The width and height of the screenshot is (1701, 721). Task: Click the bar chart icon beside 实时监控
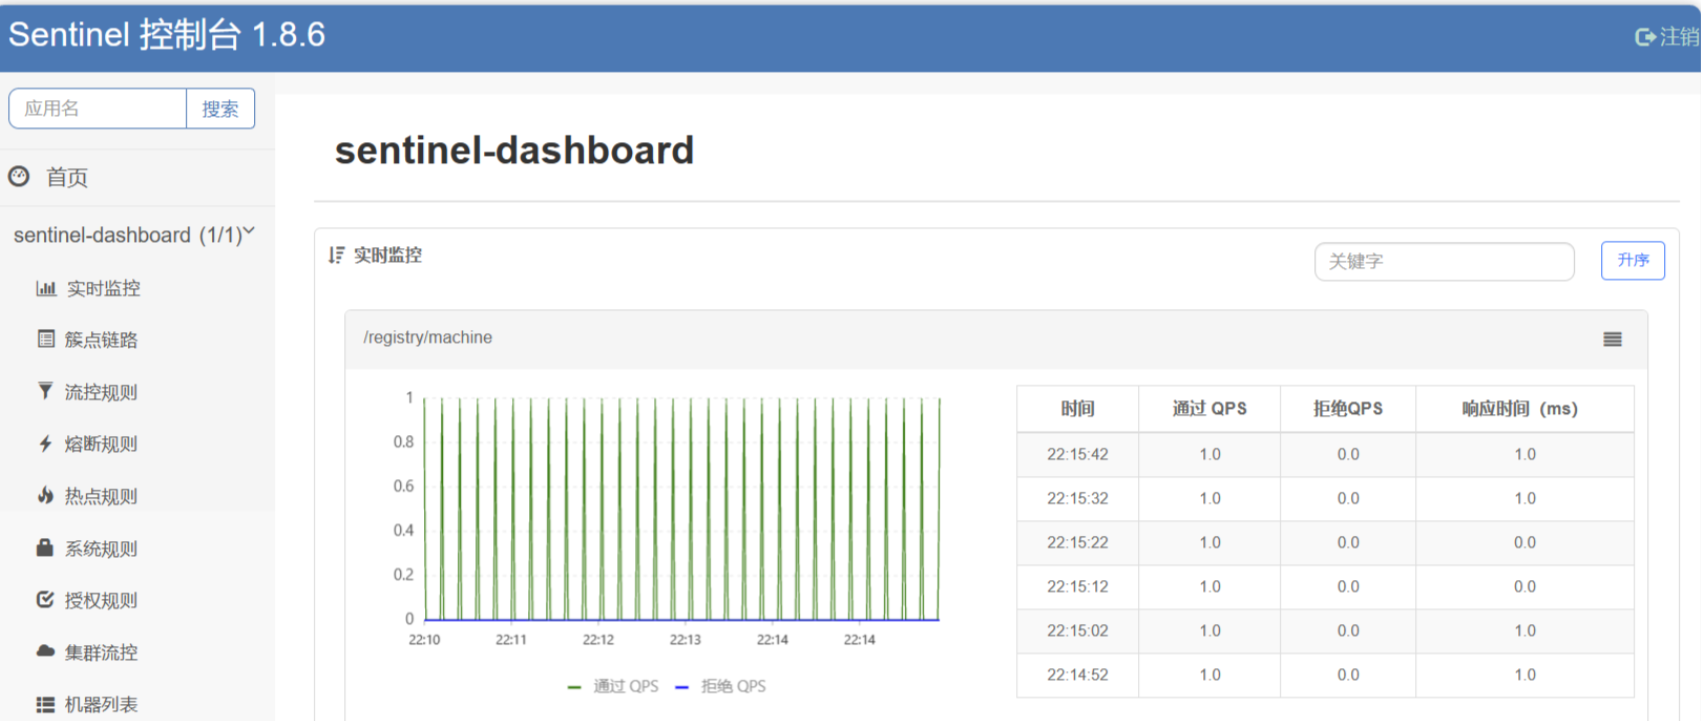46,289
